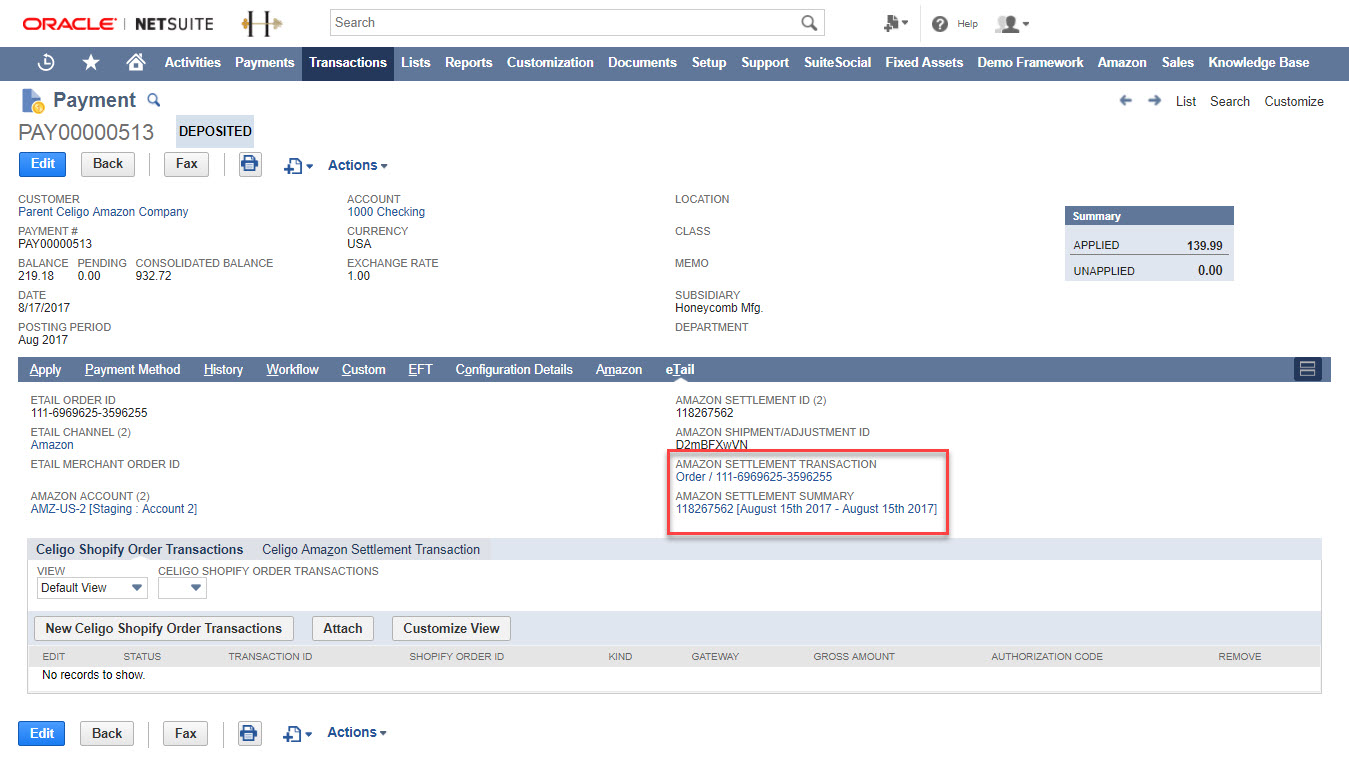Switch to the EFT subtab
The image size is (1349, 767).
tap(421, 370)
